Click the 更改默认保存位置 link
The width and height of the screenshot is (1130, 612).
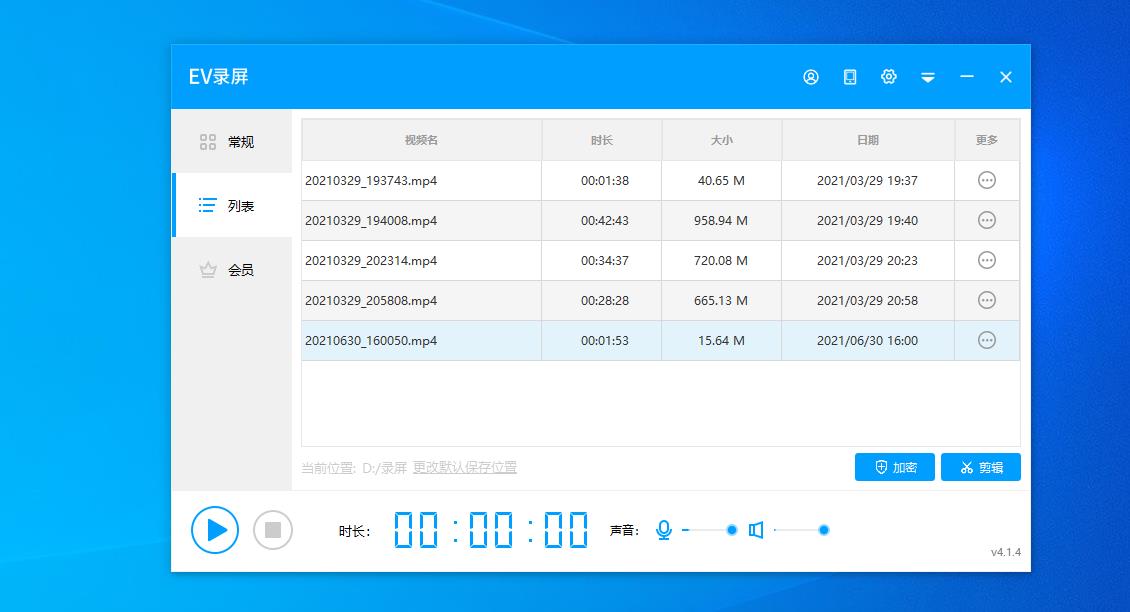465,467
